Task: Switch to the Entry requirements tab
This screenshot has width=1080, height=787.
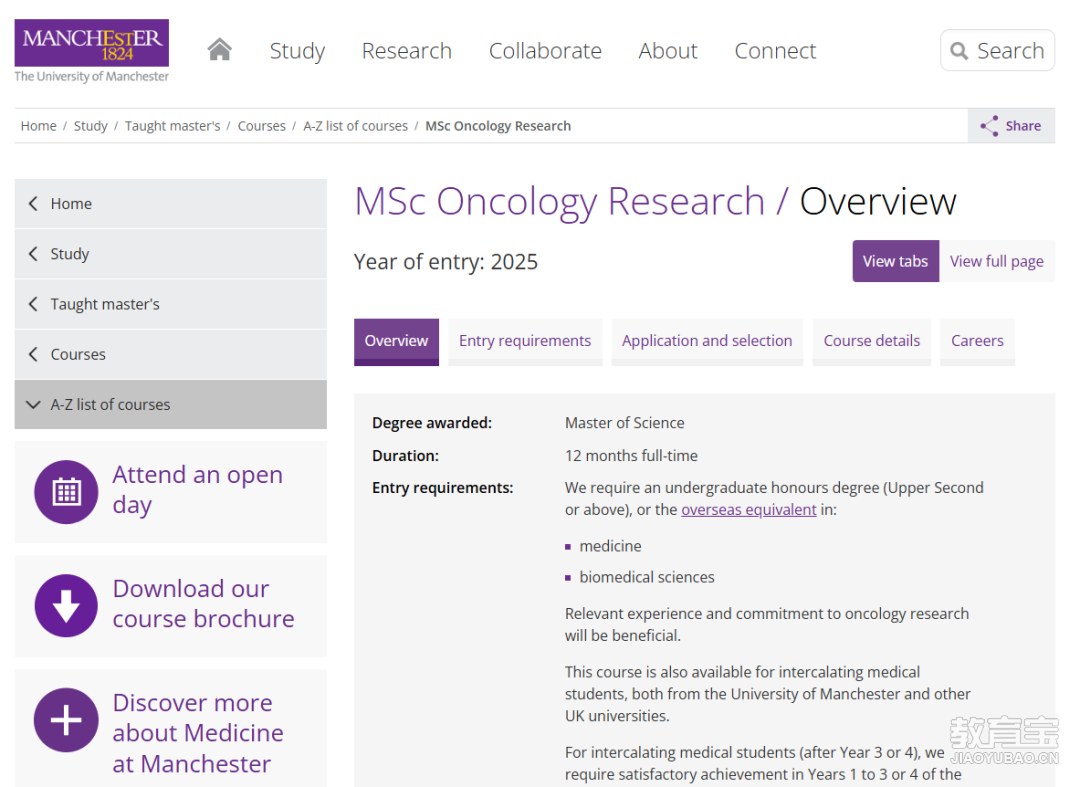Action: [525, 342]
